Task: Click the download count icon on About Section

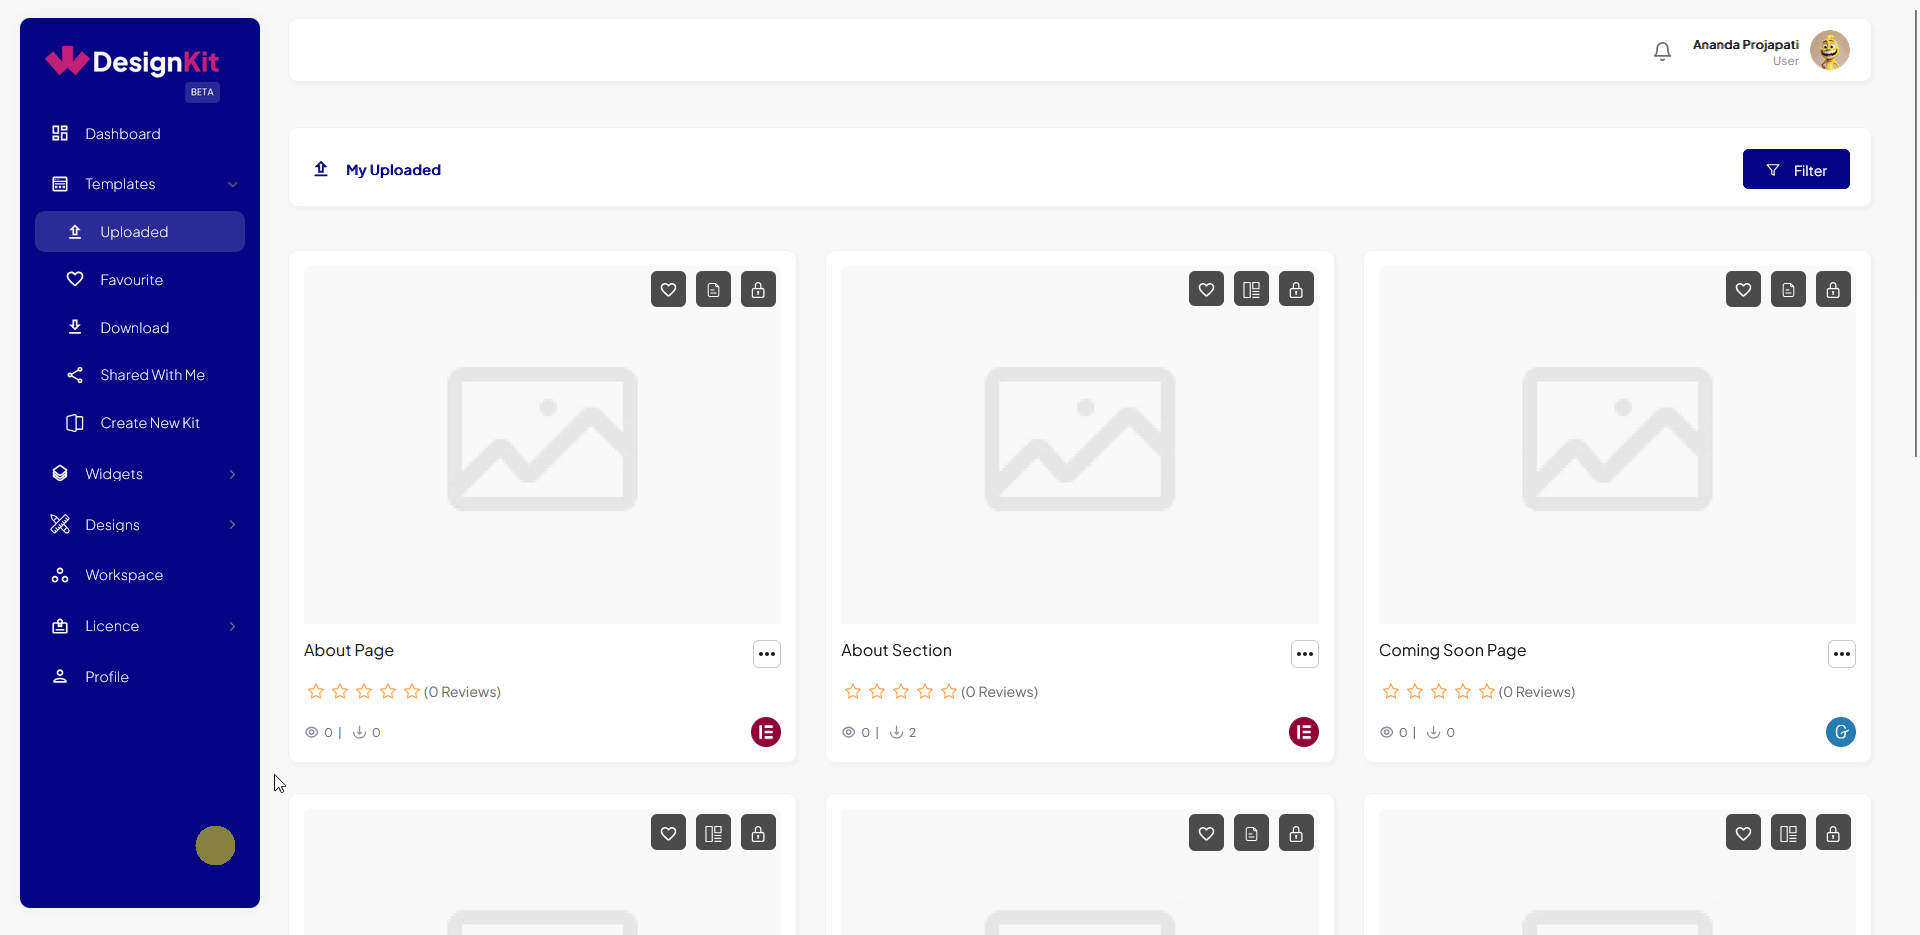Action: [896, 732]
